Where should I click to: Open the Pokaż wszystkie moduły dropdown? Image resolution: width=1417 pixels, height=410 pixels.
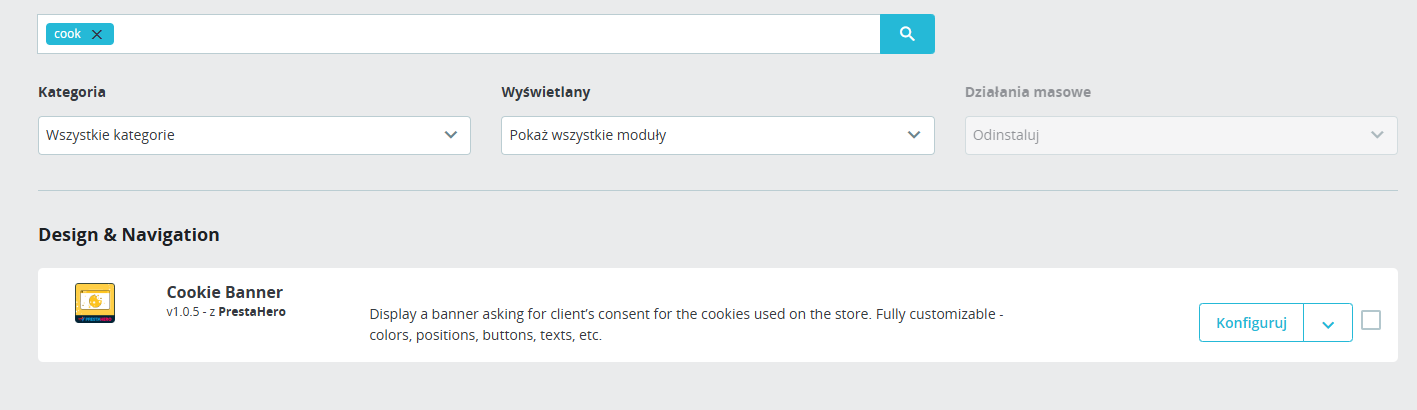(x=717, y=135)
